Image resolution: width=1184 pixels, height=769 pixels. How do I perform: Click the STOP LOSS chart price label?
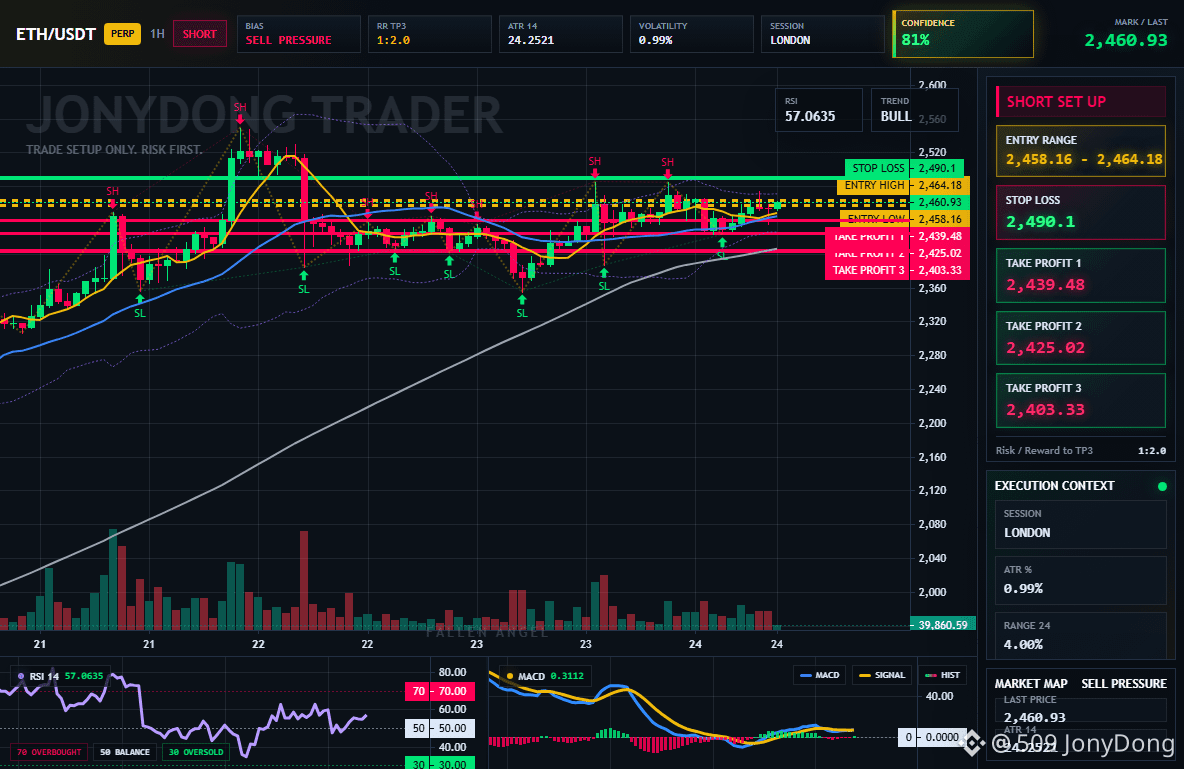tap(877, 168)
